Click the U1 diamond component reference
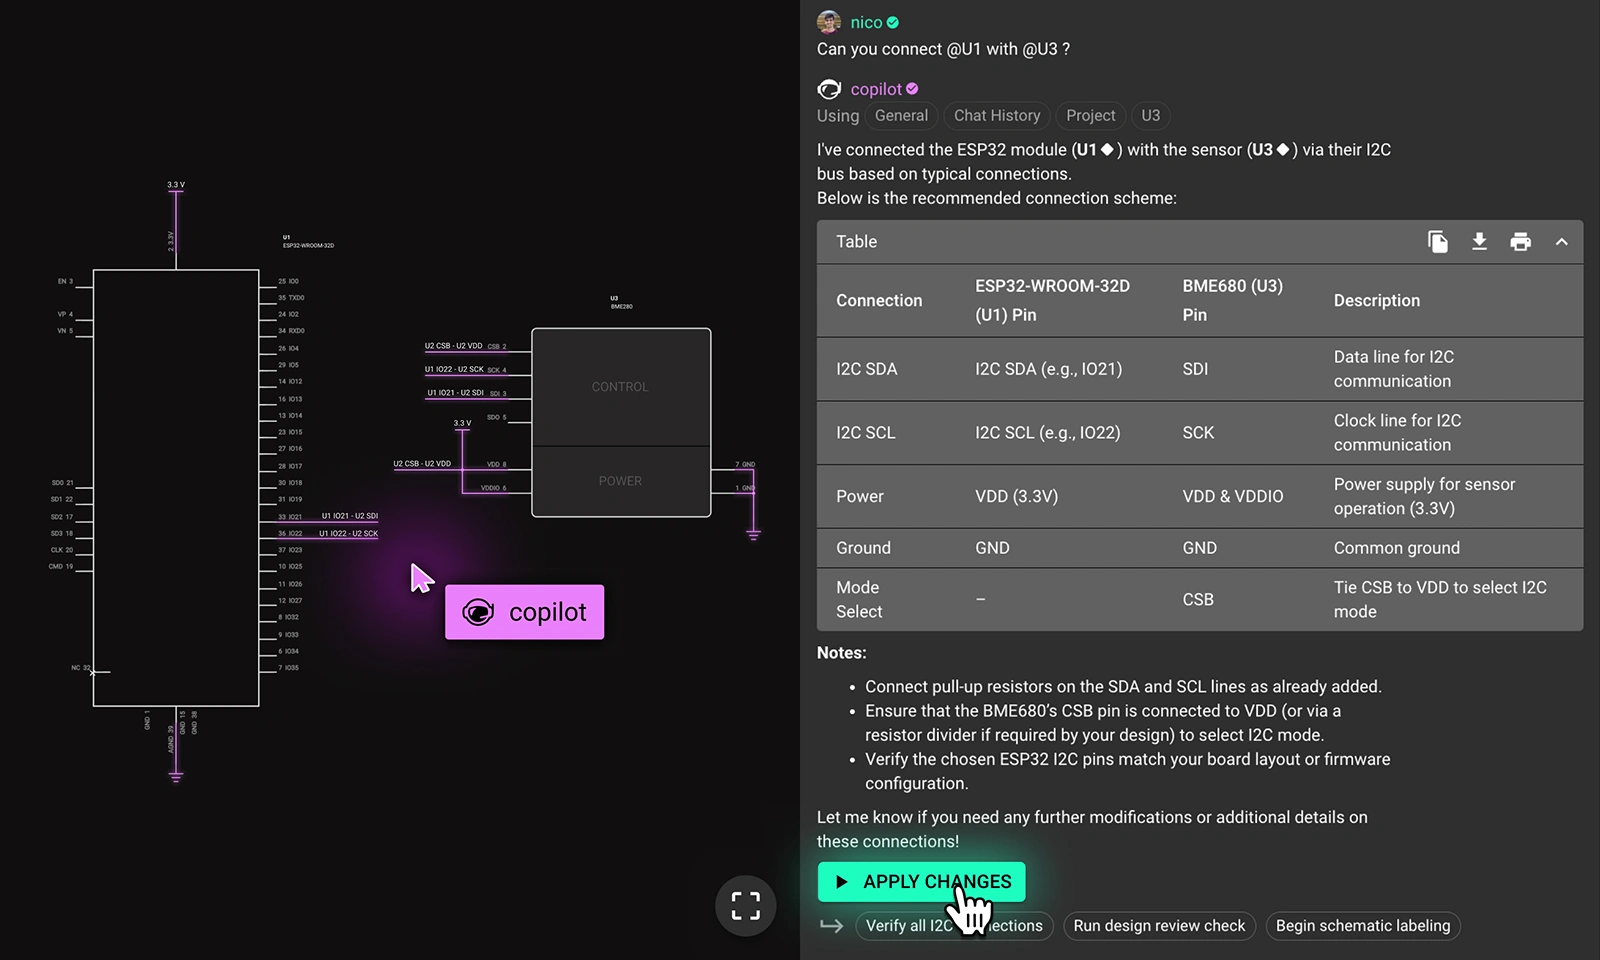The height and width of the screenshot is (960, 1600). [1096, 150]
